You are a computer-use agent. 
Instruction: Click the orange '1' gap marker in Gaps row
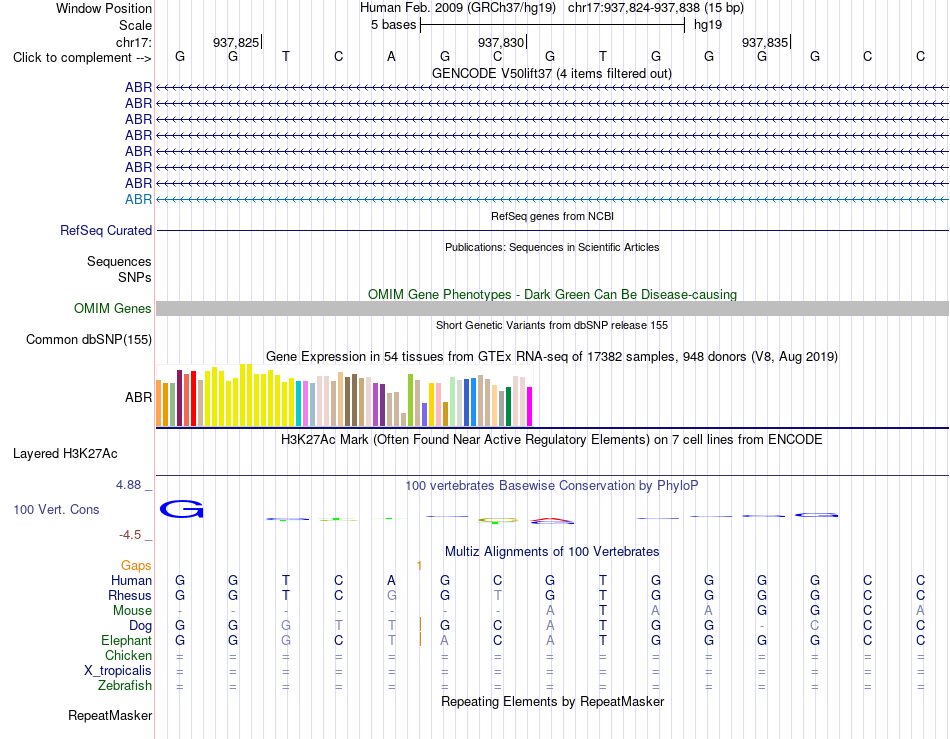(419, 565)
